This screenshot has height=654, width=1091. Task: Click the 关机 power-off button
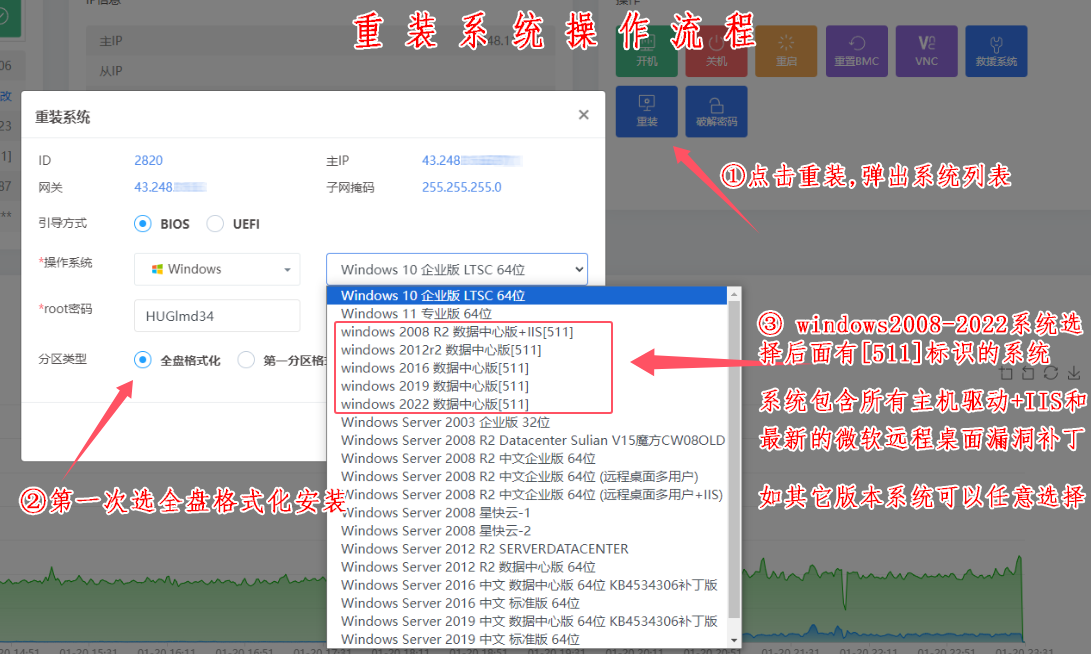pos(716,51)
